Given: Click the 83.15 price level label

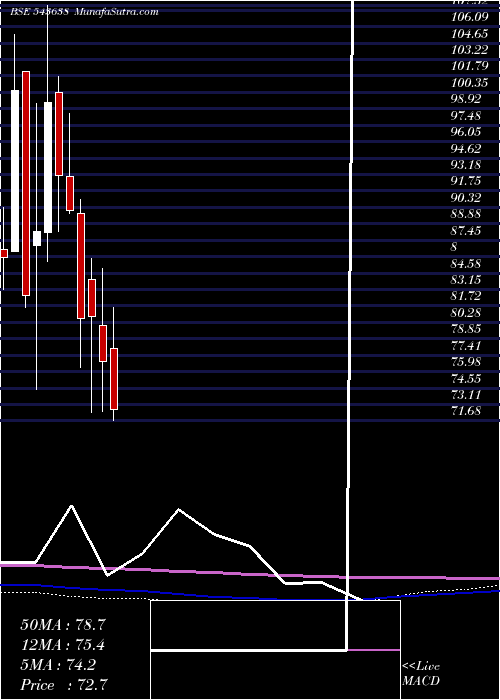Looking at the screenshot, I should 467,280.
